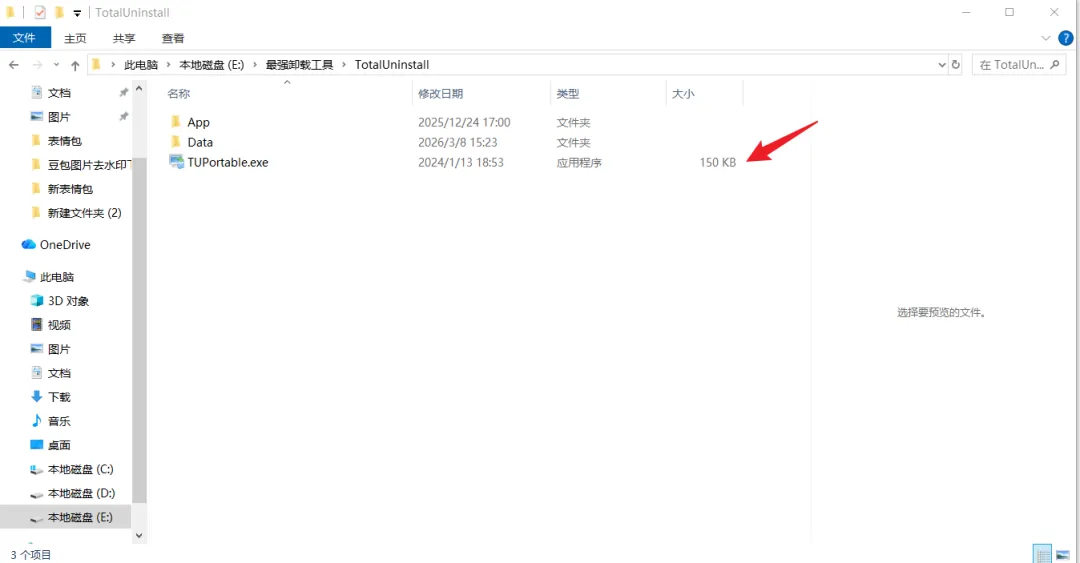Open the blue Help question mark

1066,38
